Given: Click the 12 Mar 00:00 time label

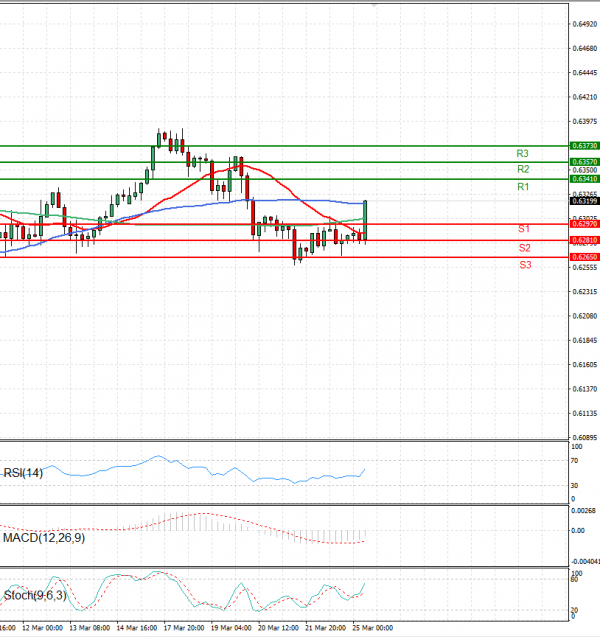Looking at the screenshot, I should [x=42, y=628].
